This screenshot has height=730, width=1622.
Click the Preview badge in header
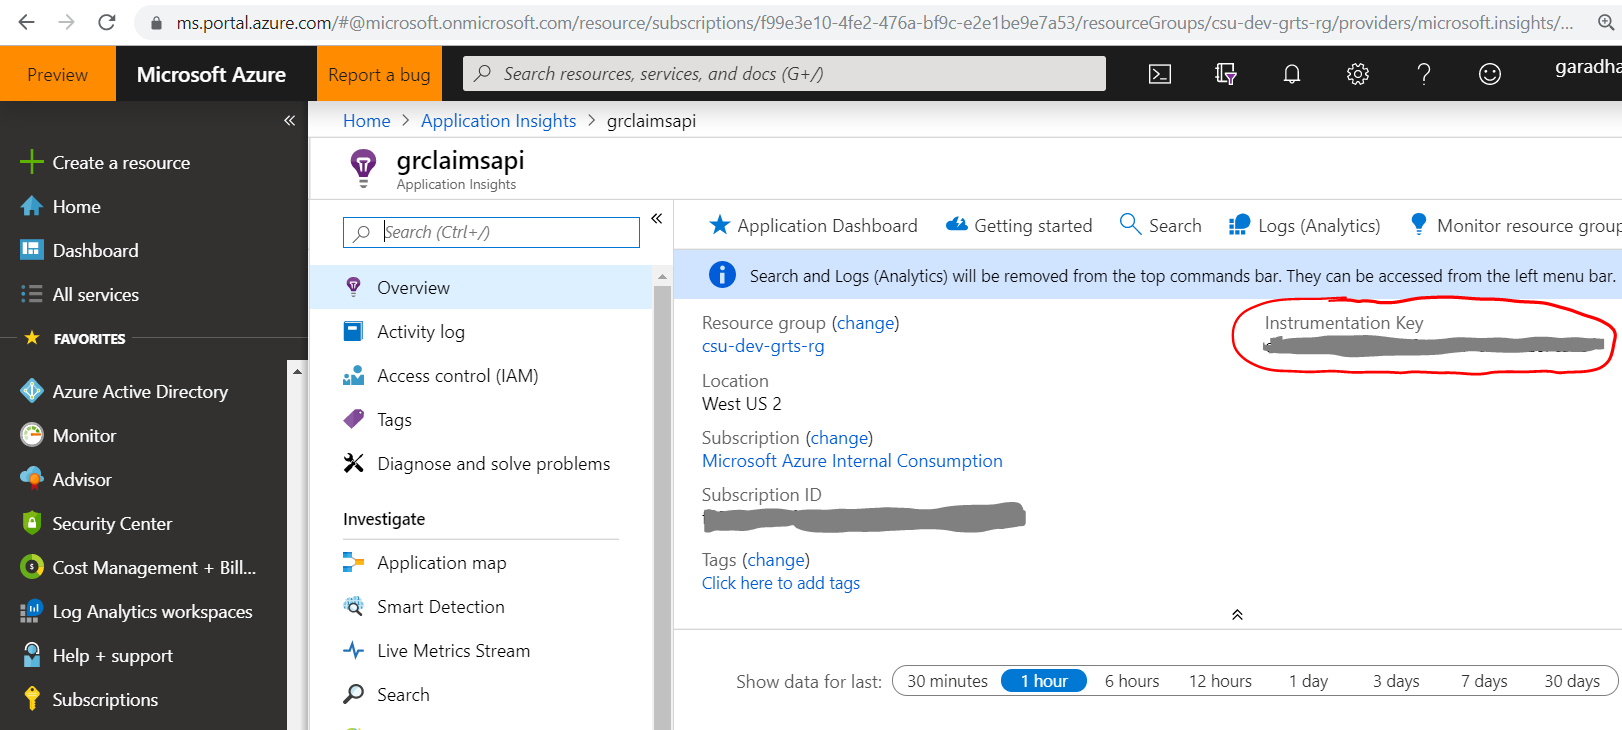point(58,74)
